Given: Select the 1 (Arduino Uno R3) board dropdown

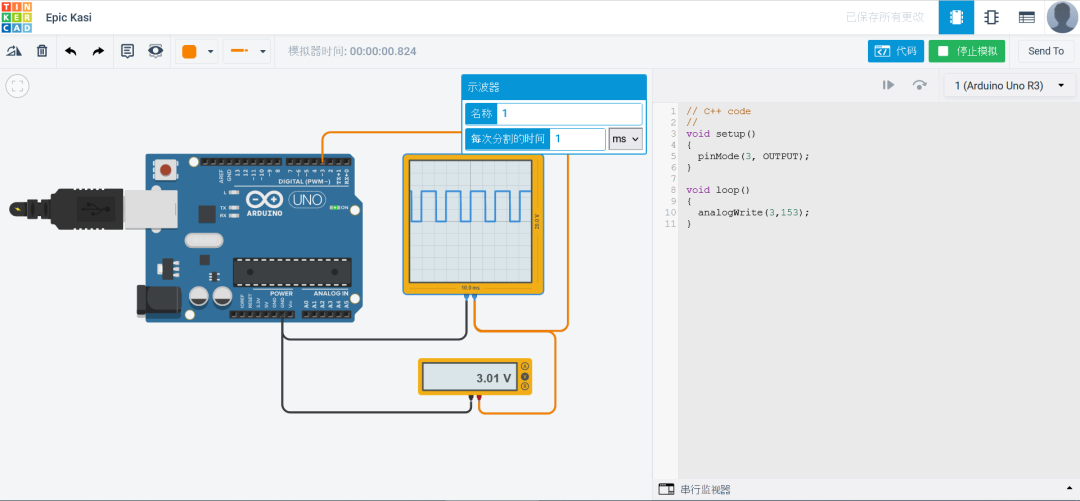Looking at the screenshot, I should click(x=1009, y=85).
